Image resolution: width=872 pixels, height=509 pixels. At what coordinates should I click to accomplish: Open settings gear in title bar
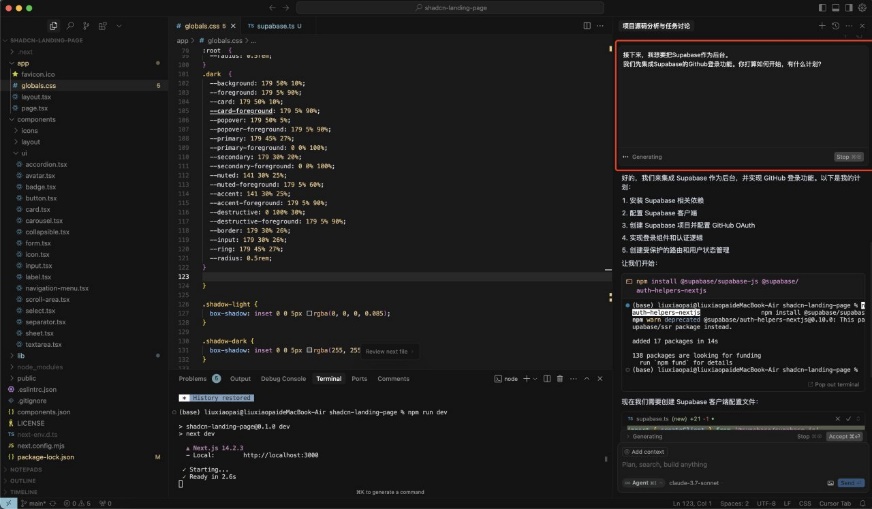(862, 7)
